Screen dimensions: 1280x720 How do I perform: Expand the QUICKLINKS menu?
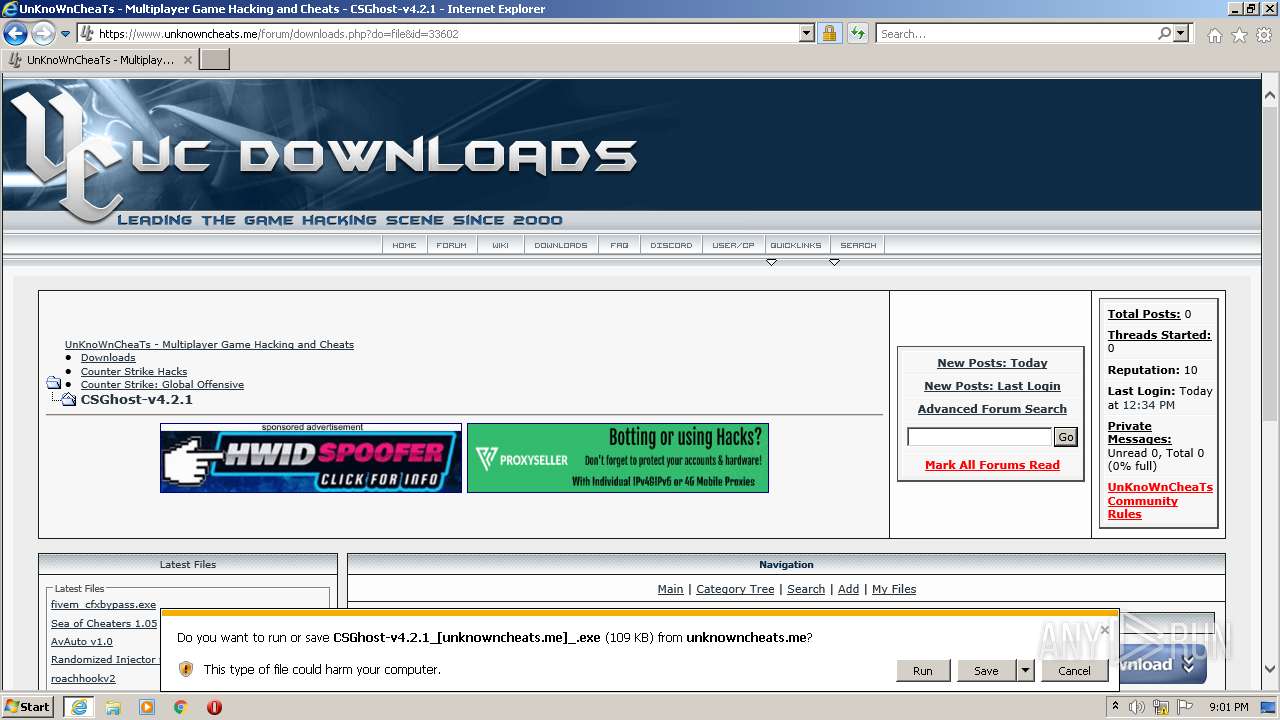coord(796,245)
